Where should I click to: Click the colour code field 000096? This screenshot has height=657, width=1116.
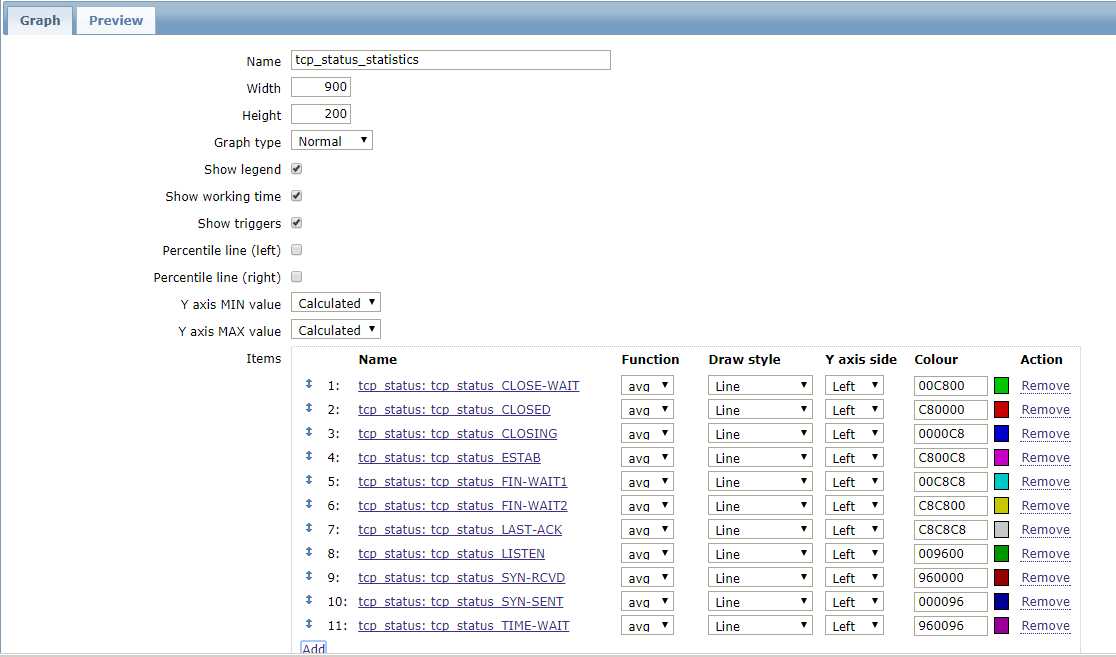coord(951,601)
